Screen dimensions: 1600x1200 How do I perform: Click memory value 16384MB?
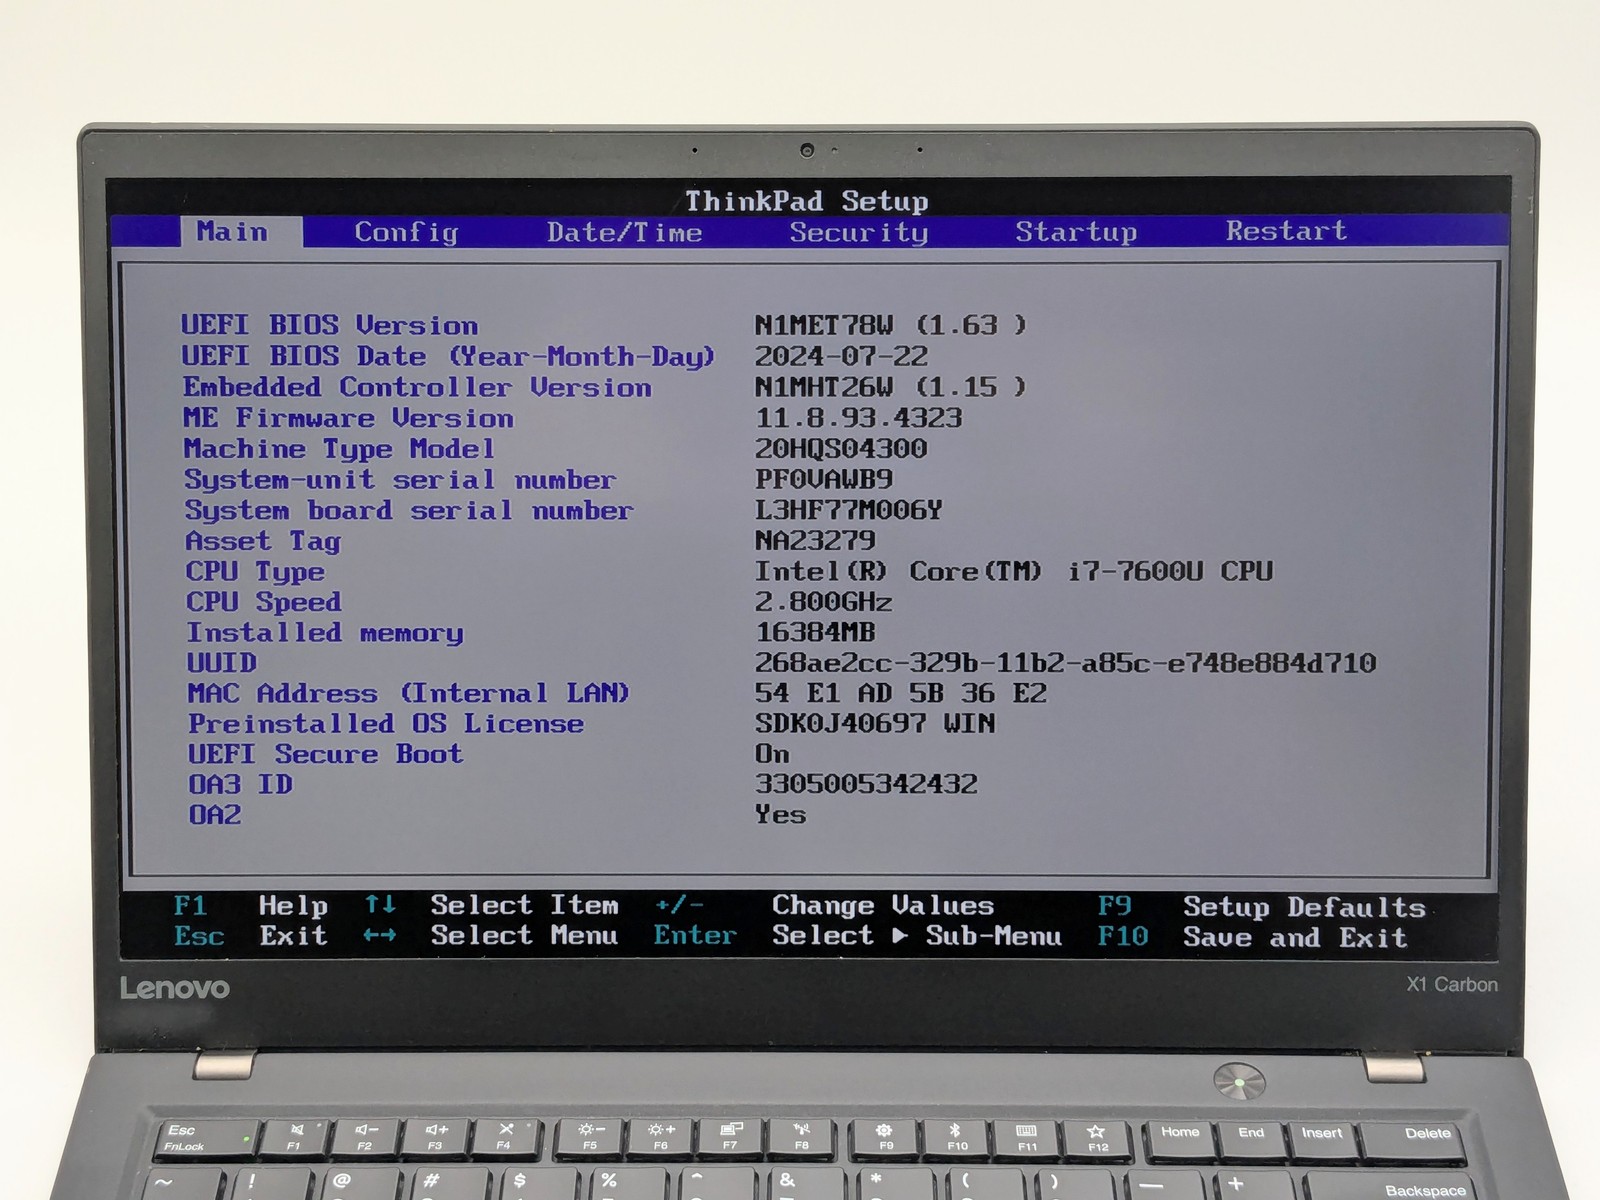point(815,633)
